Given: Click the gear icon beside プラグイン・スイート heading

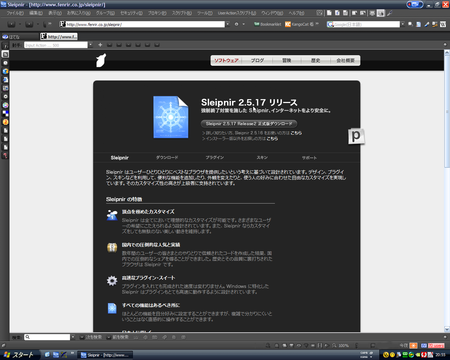Looking at the screenshot, I should 112,281.
